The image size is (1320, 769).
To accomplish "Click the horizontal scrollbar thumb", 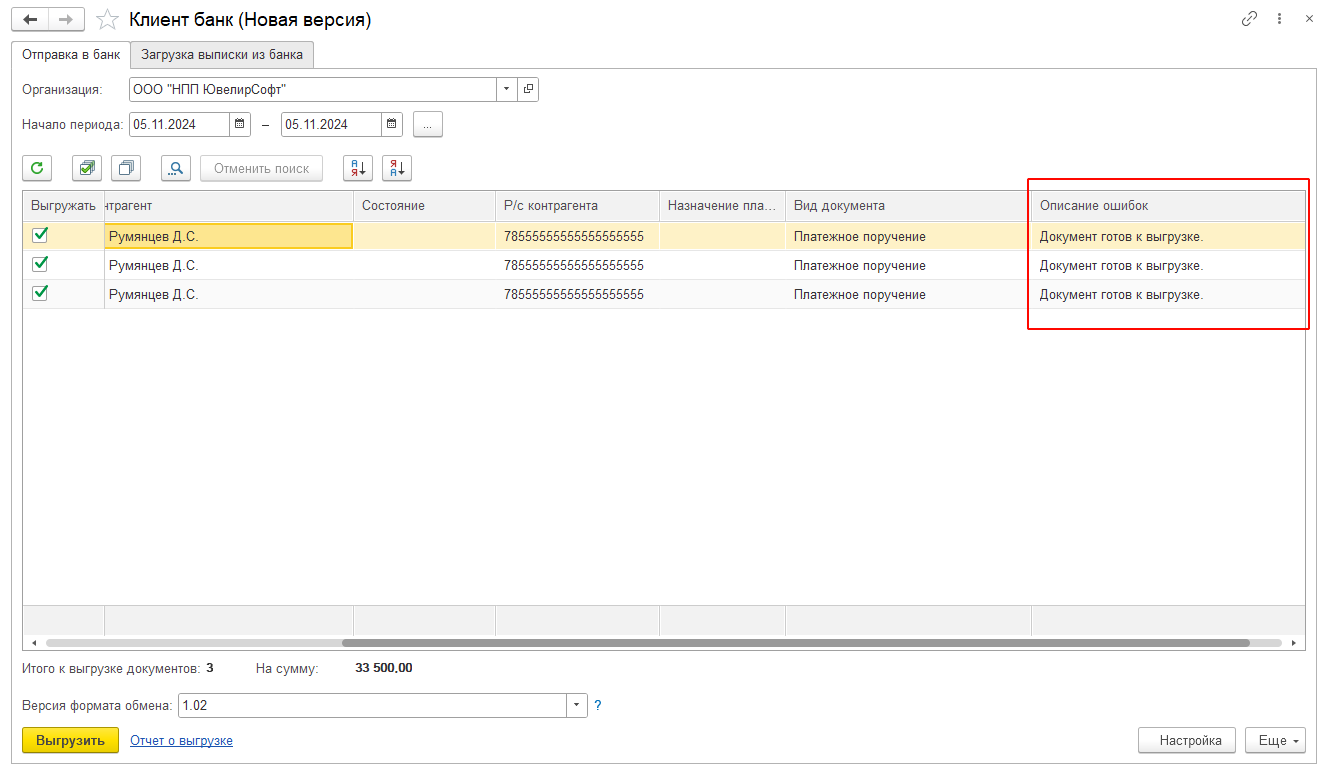I will 796,643.
